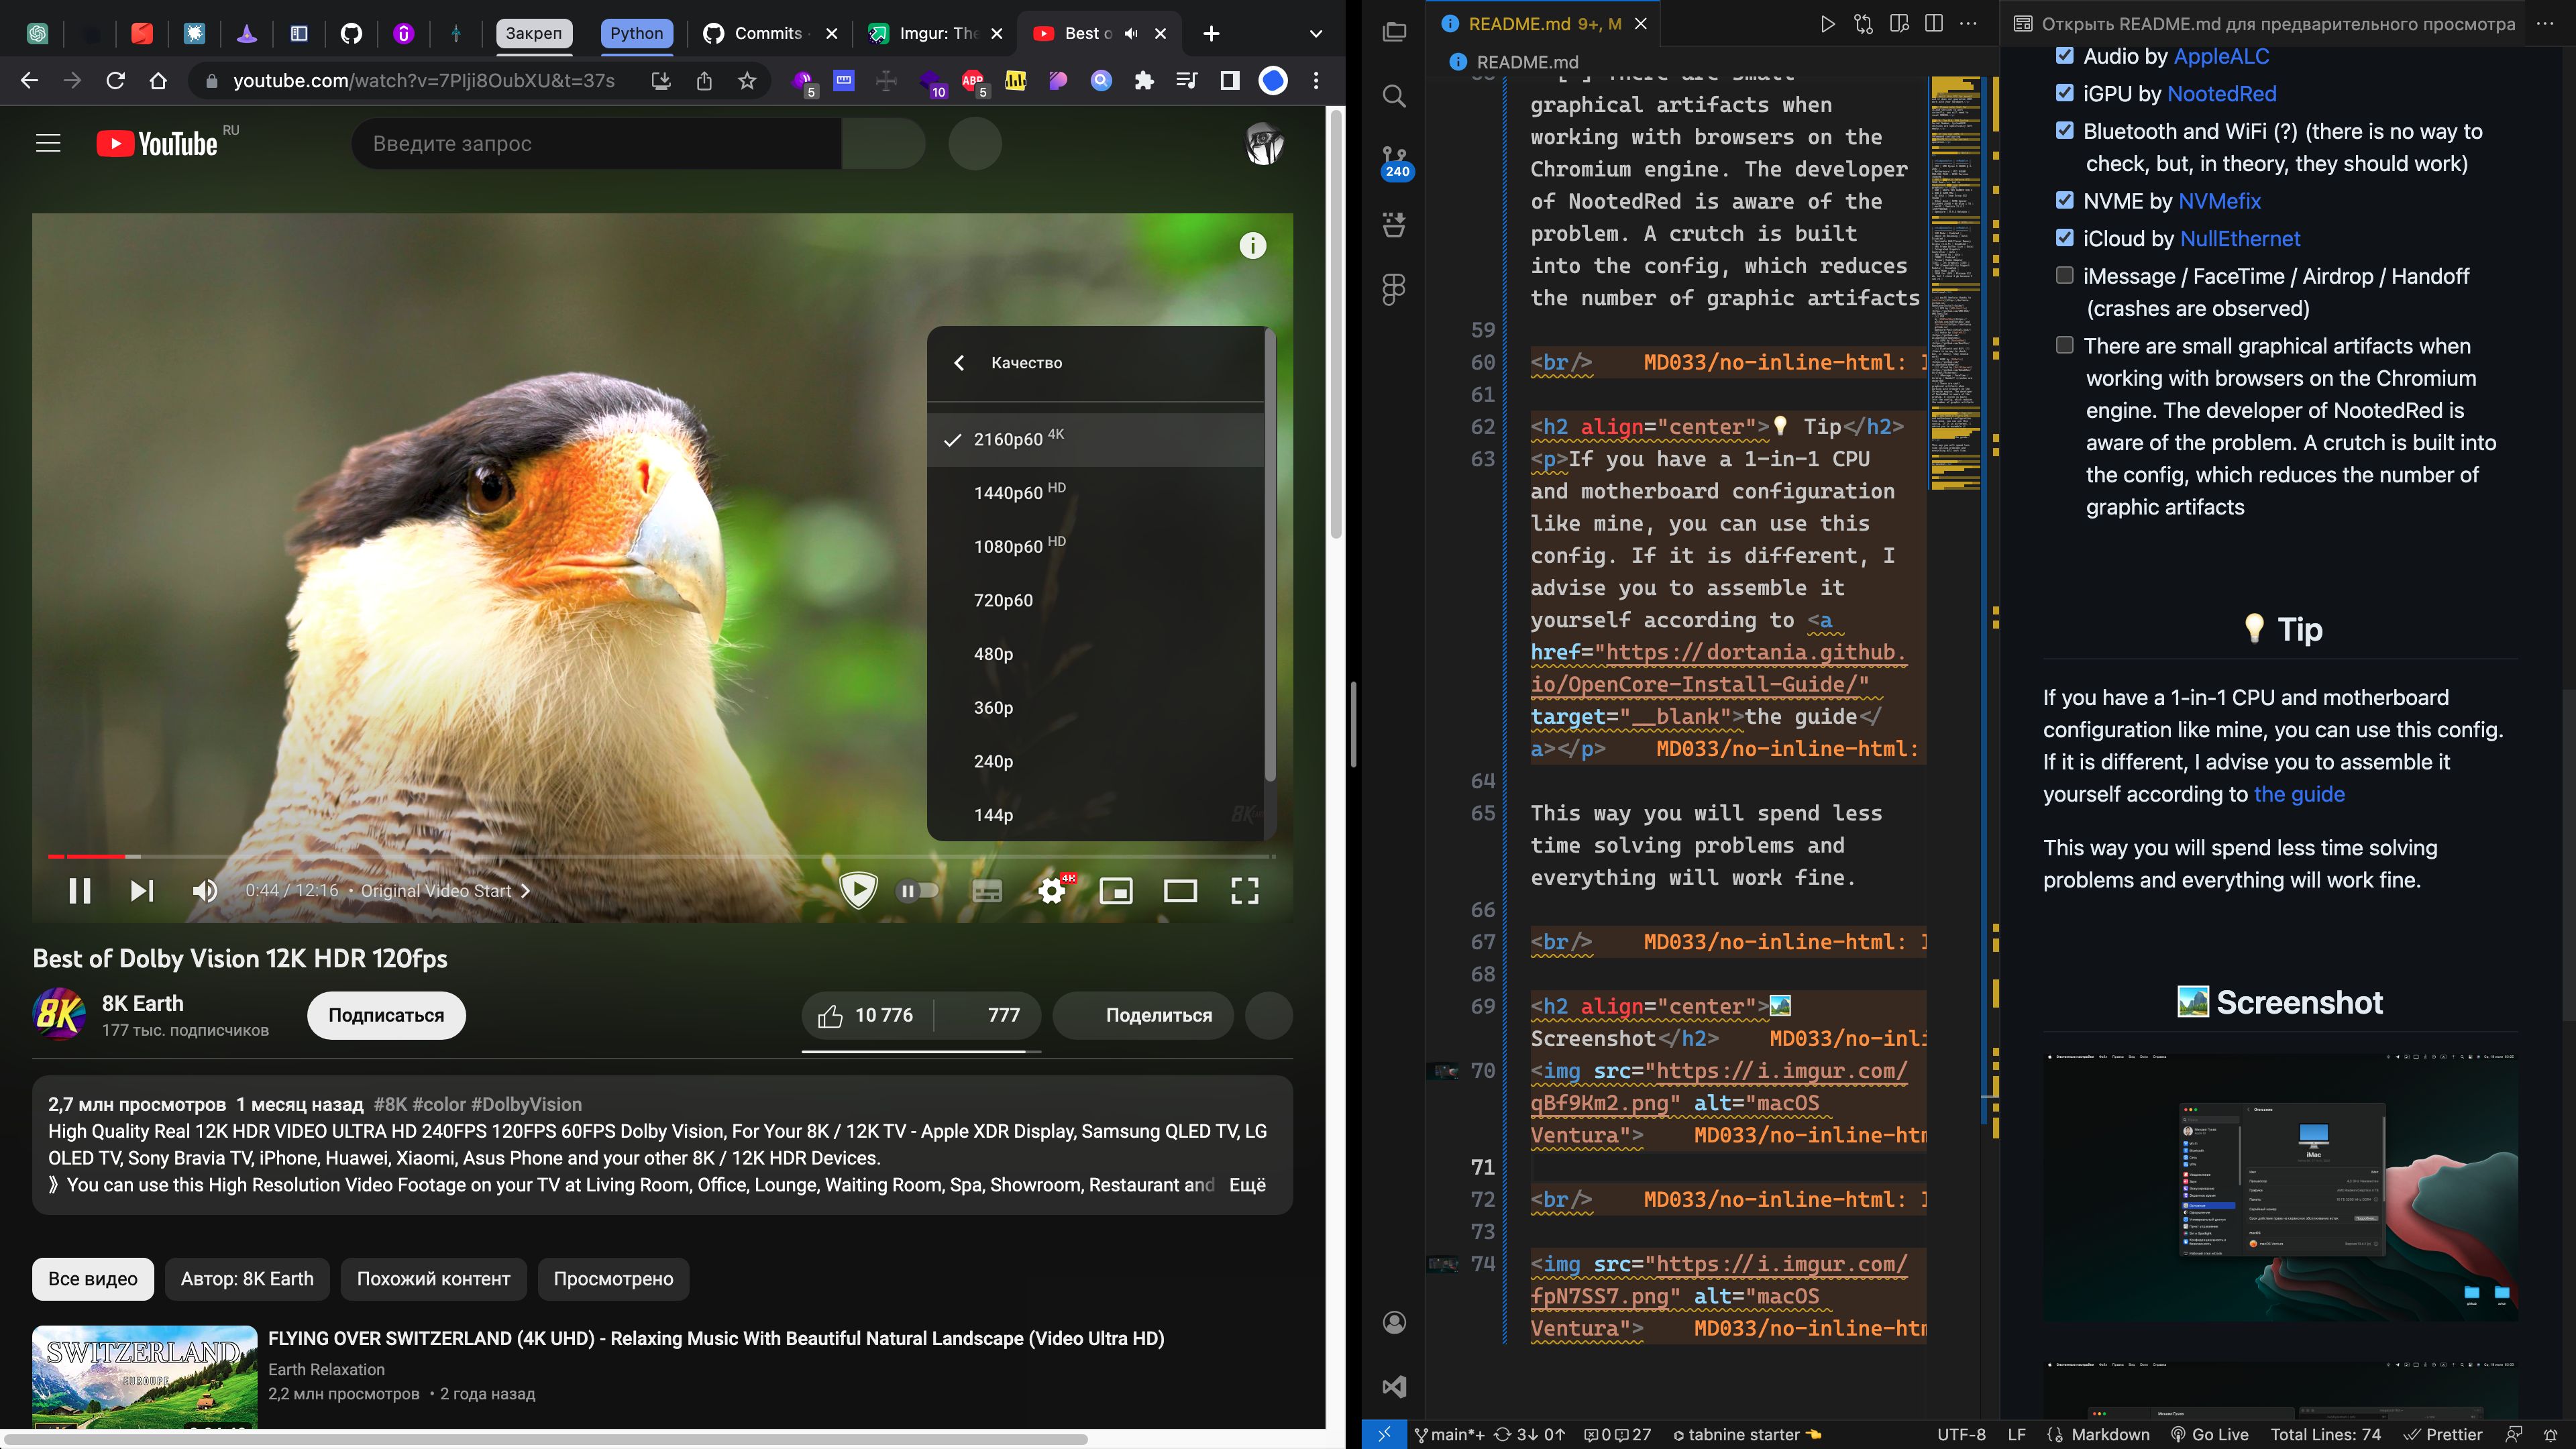The height and width of the screenshot is (1449, 2576).
Task: Click the video progress bar to seek
Action: [660, 856]
